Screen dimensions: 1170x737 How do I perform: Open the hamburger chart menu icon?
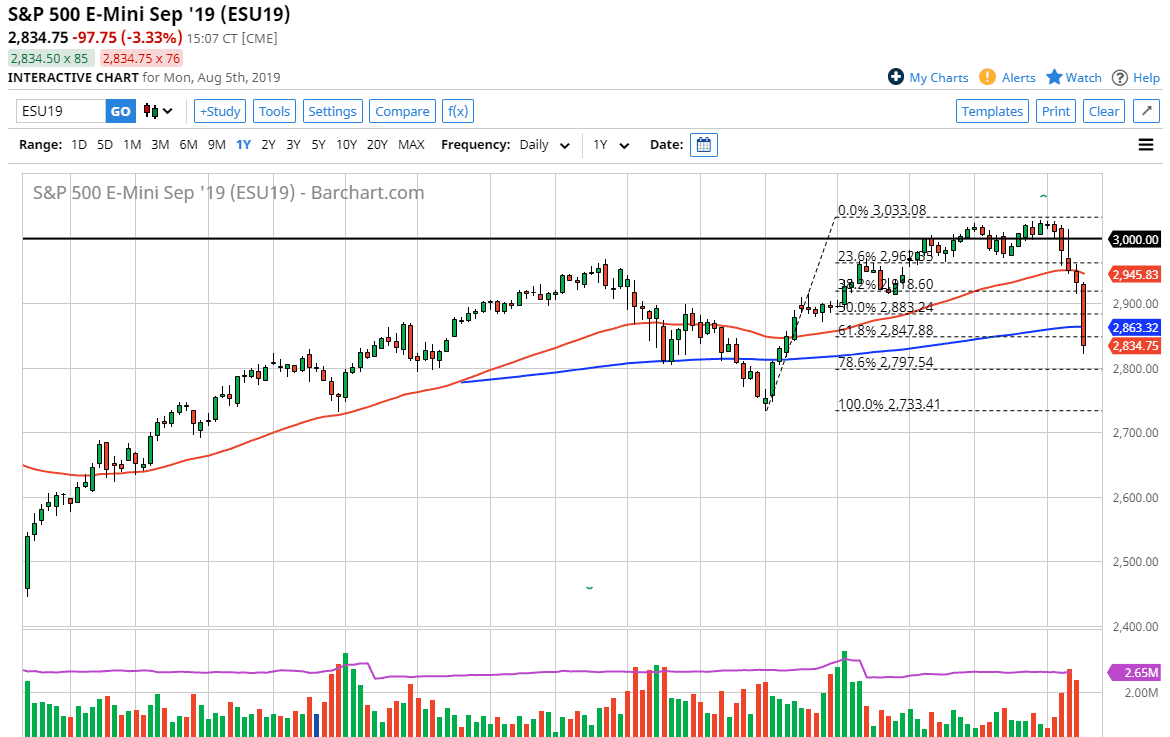1145,144
